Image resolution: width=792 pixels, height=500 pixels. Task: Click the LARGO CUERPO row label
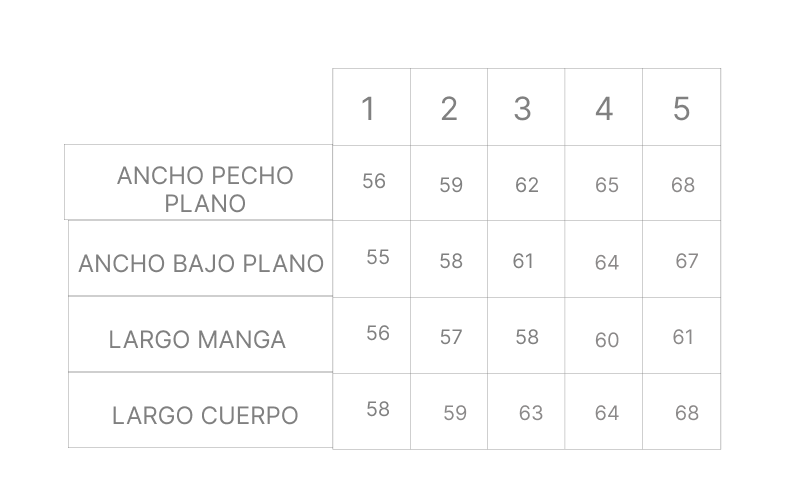(205, 416)
